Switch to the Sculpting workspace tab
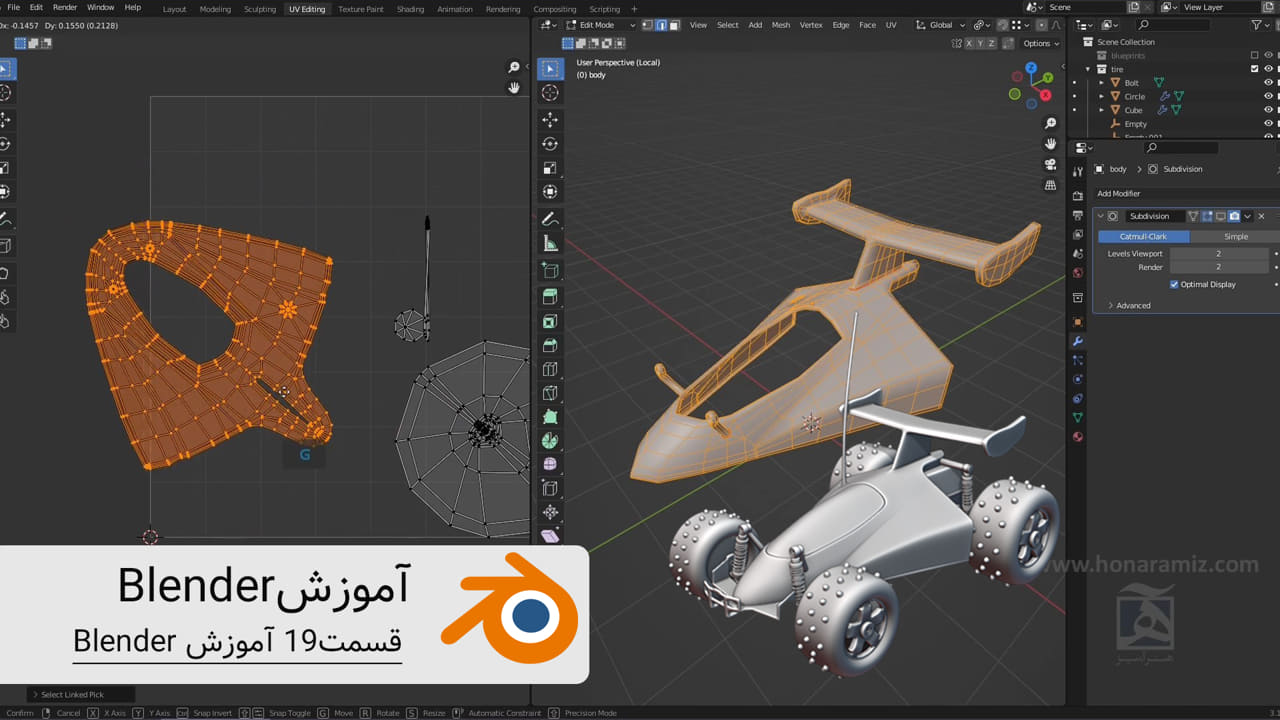The height and width of the screenshot is (720, 1280). point(260,9)
